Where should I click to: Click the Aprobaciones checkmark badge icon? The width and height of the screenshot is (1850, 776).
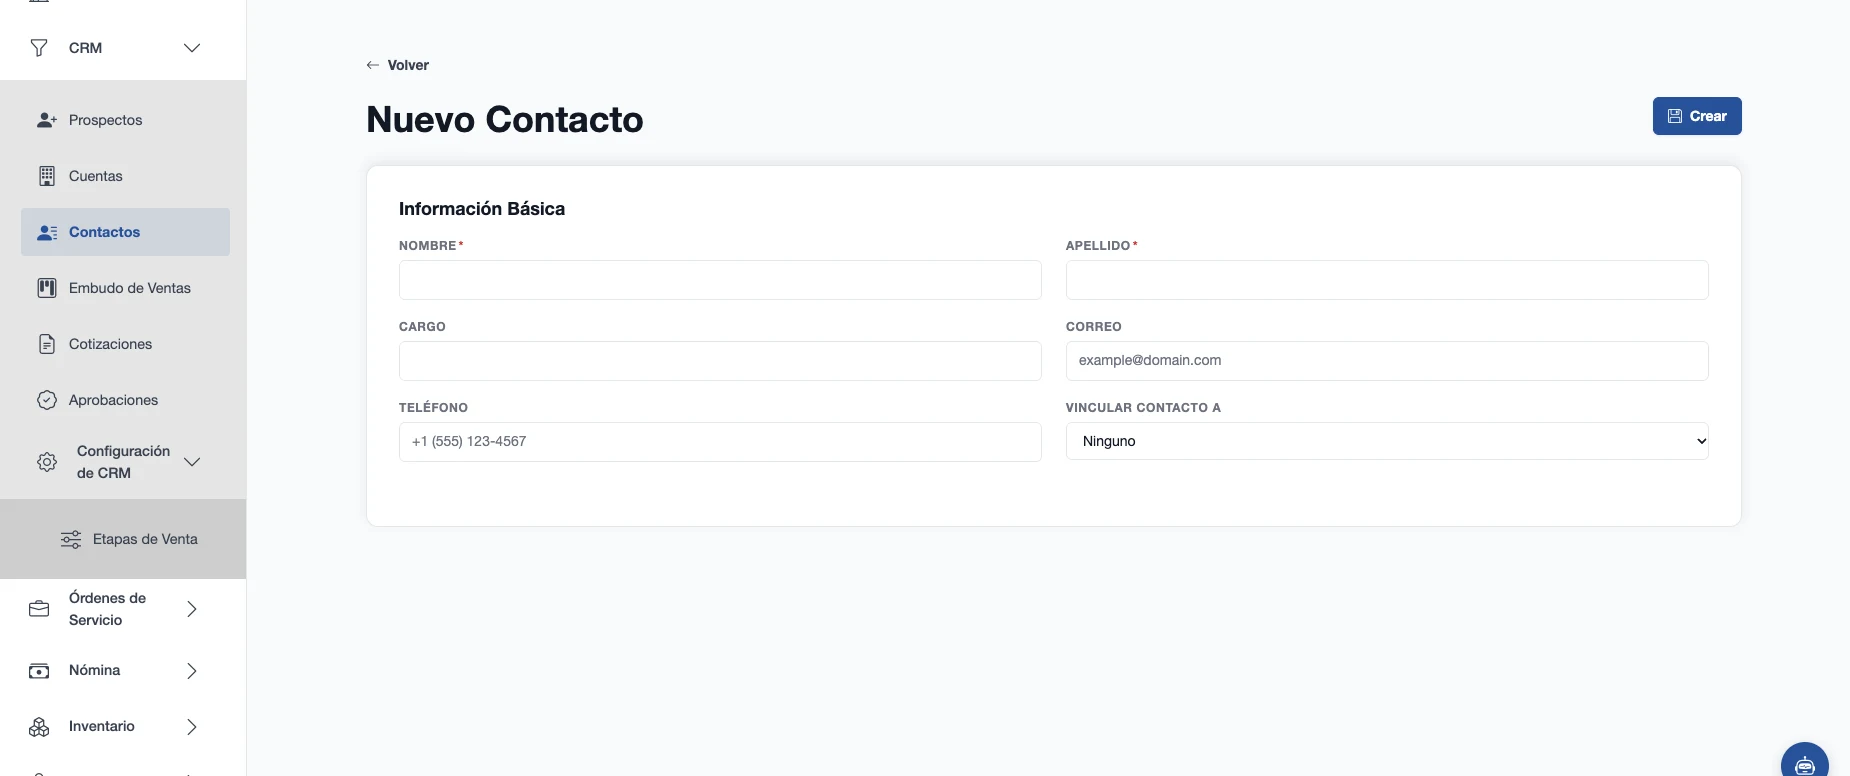point(47,400)
